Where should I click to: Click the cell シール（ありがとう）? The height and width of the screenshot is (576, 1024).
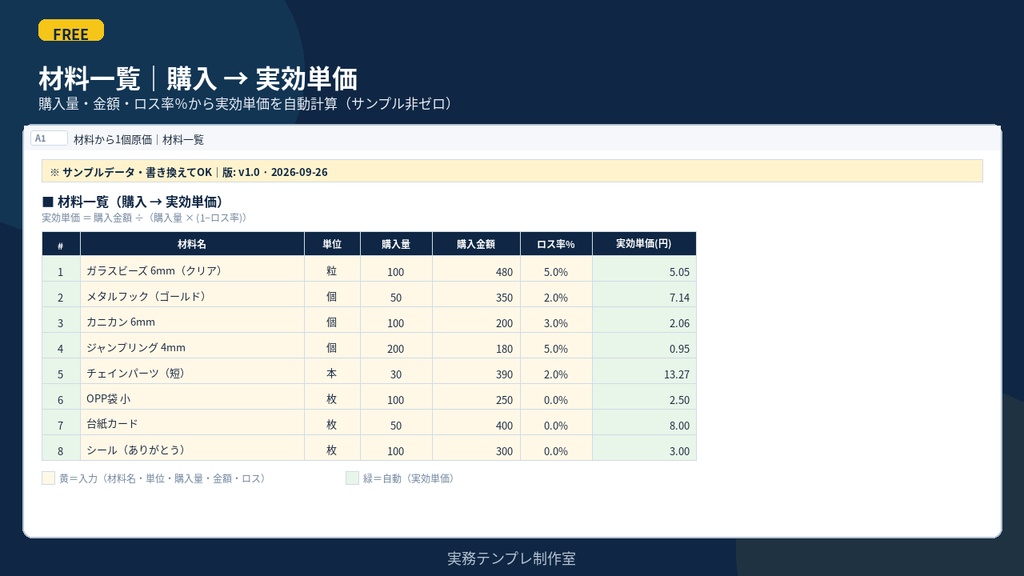pyautogui.click(x=192, y=449)
